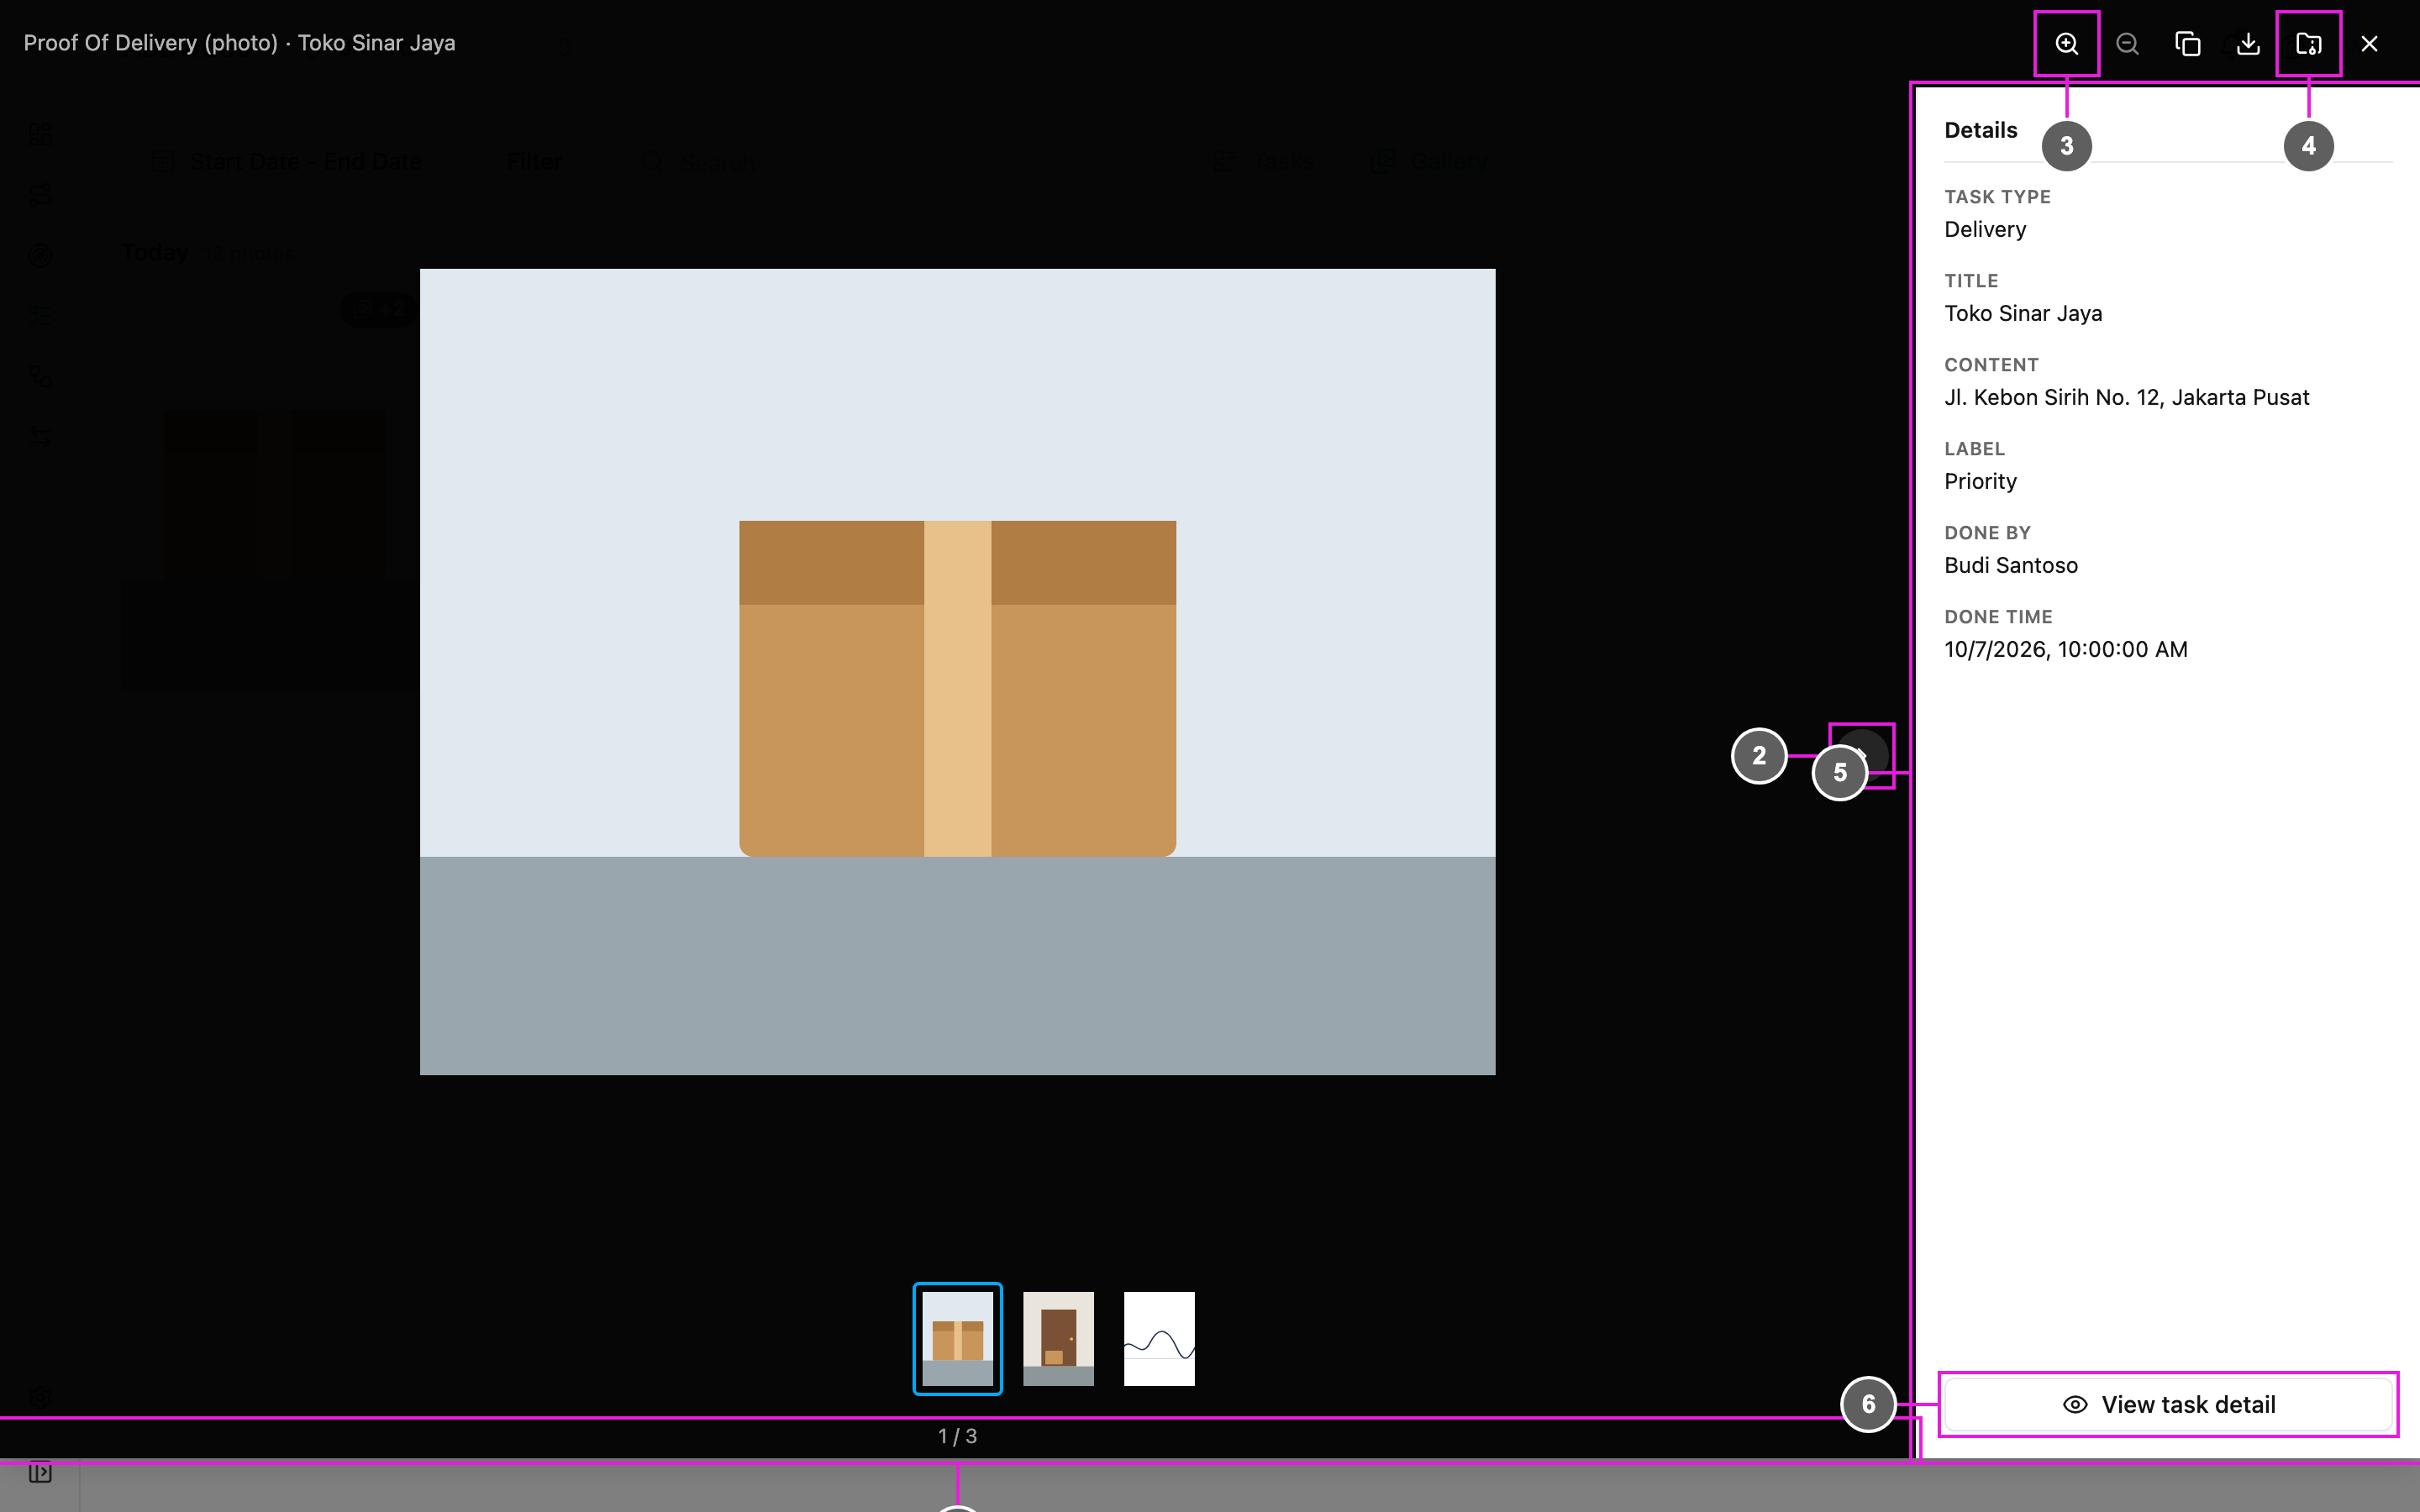This screenshot has height=1512, width=2420.
Task: Download the current photo
Action: tap(2248, 44)
